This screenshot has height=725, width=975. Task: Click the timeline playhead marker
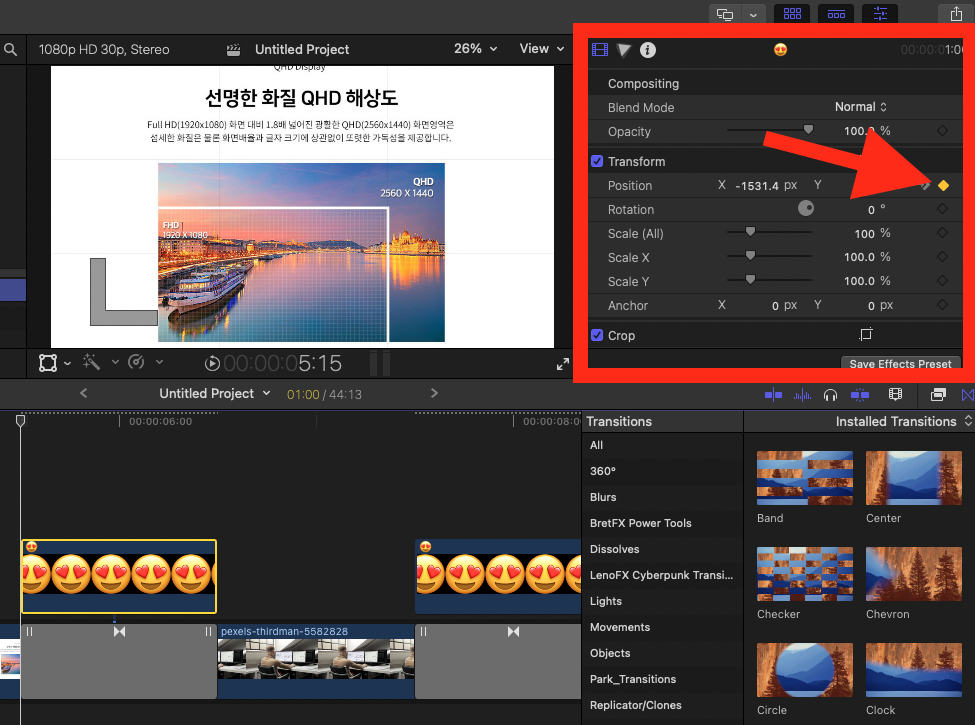(x=21, y=421)
